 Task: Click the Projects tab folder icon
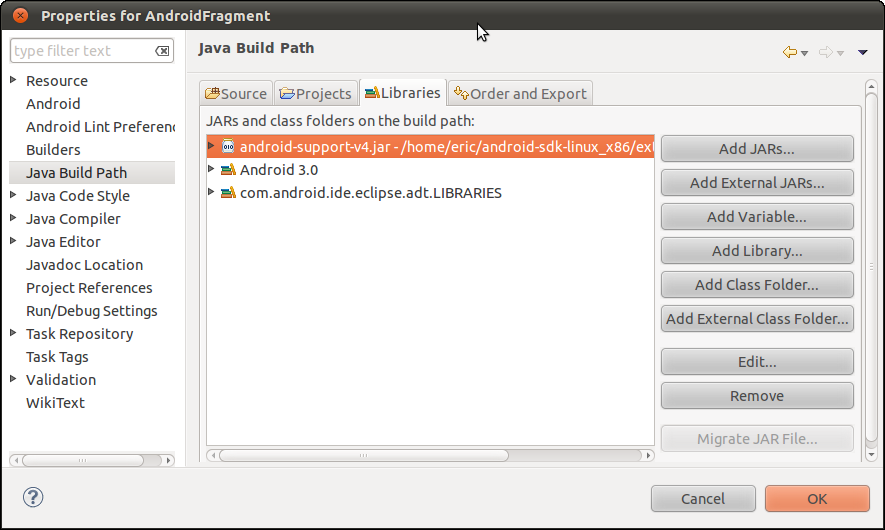287,93
